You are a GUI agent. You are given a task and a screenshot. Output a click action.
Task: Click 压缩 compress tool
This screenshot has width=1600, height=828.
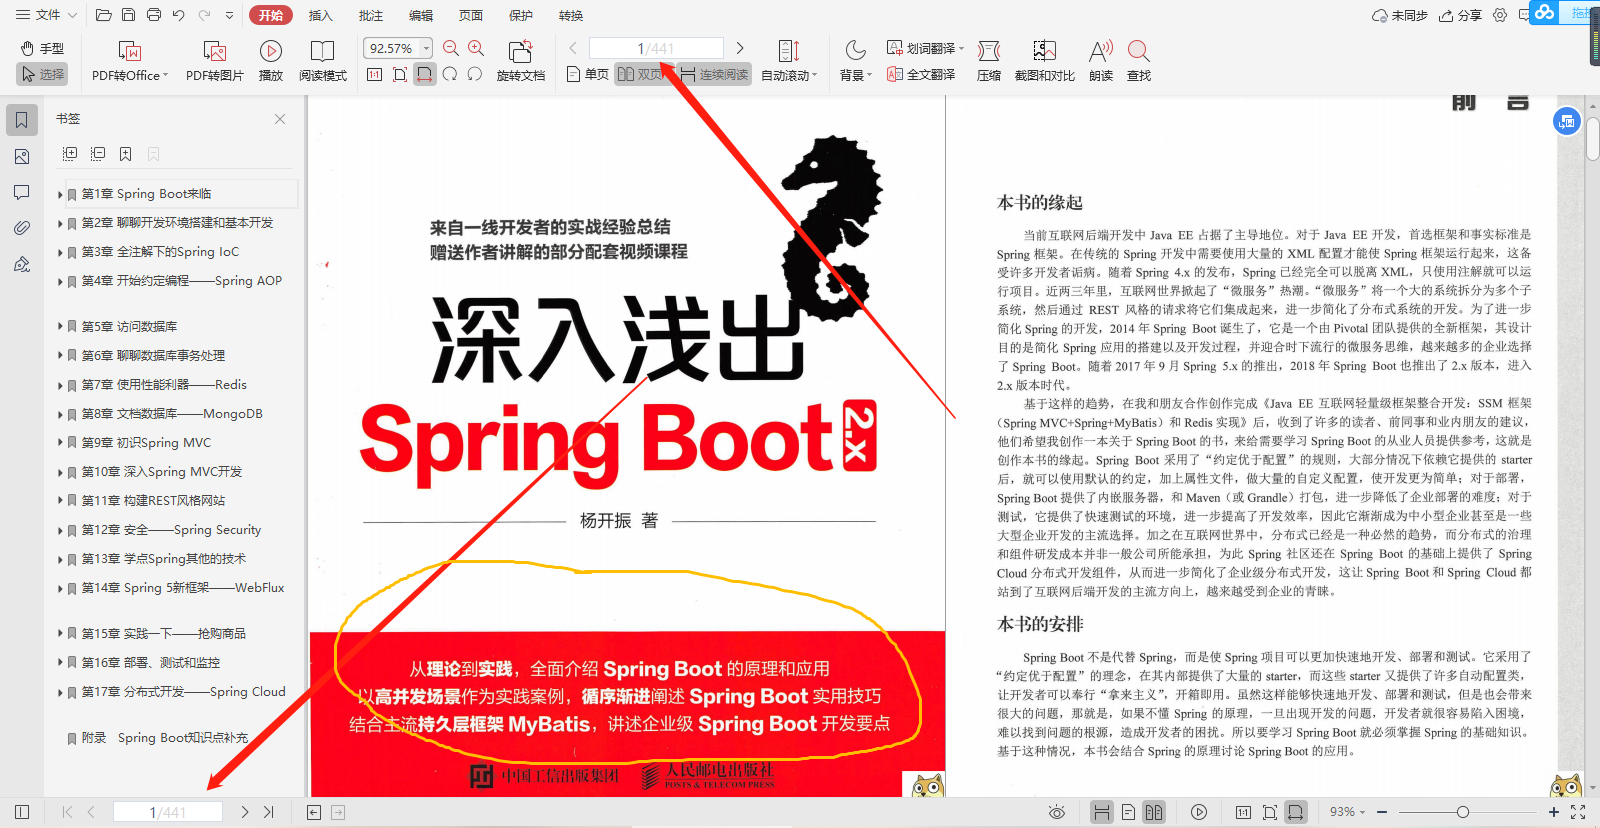(989, 61)
